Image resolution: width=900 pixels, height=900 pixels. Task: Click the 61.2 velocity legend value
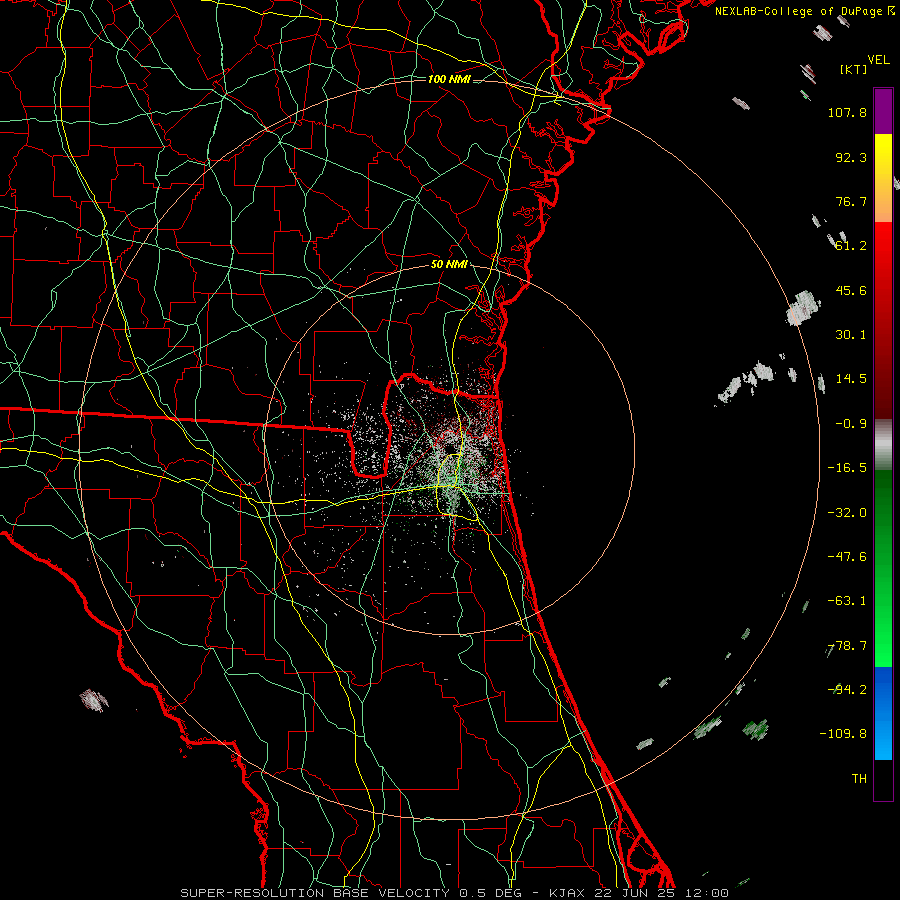pyautogui.click(x=851, y=246)
